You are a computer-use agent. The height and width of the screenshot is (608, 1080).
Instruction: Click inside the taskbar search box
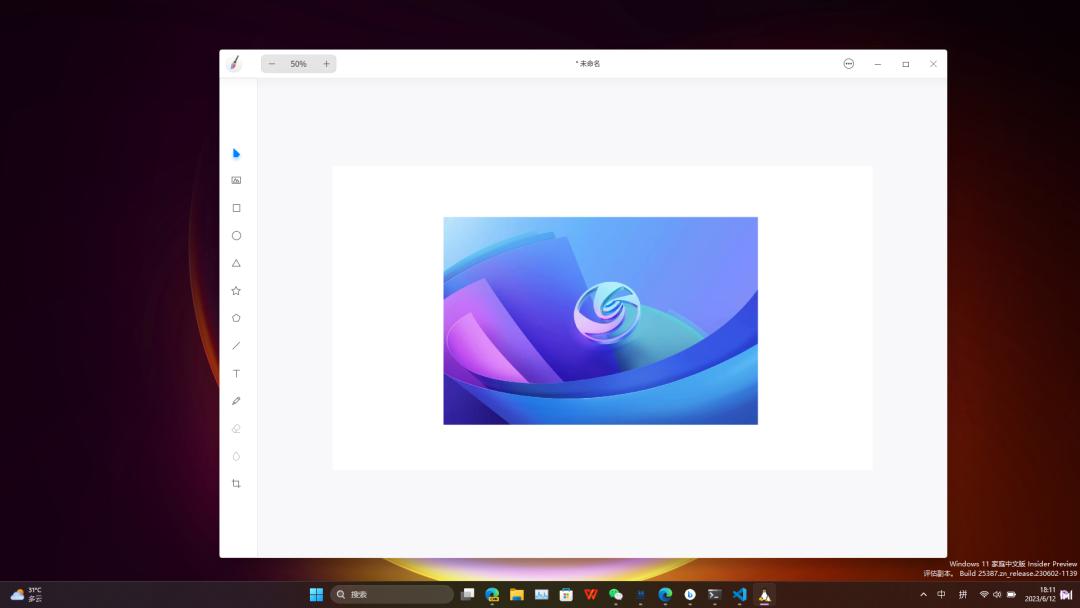(390, 593)
